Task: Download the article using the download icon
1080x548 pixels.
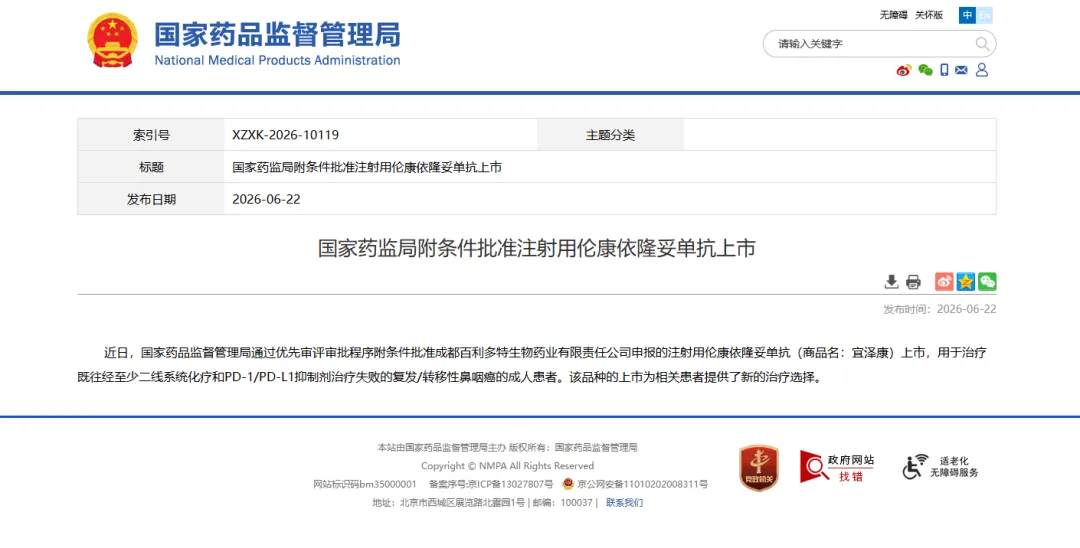Action: [891, 282]
